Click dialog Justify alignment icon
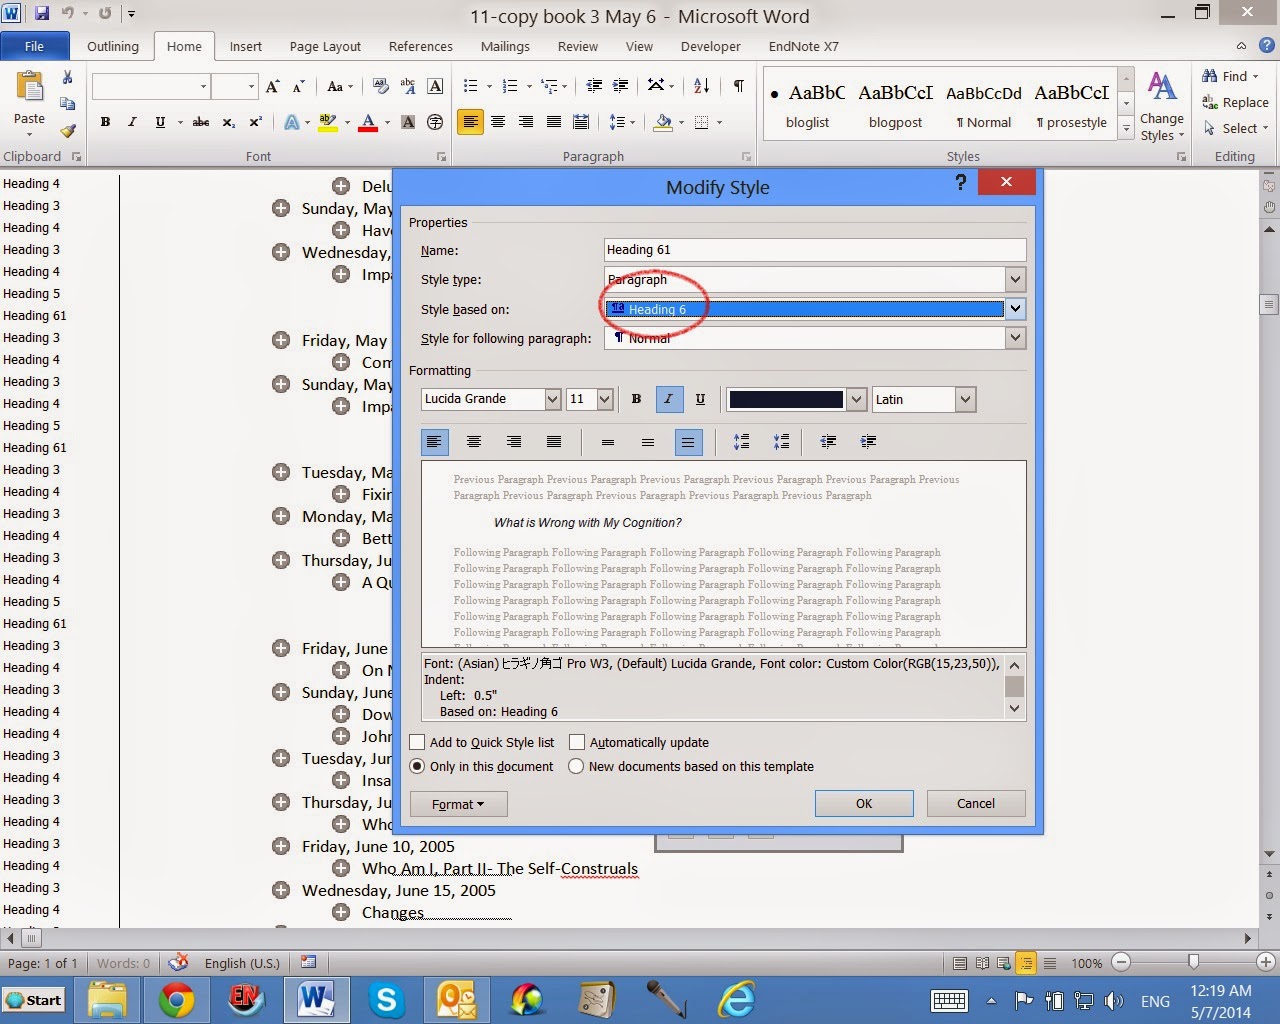This screenshot has height=1024, width=1280. click(554, 442)
